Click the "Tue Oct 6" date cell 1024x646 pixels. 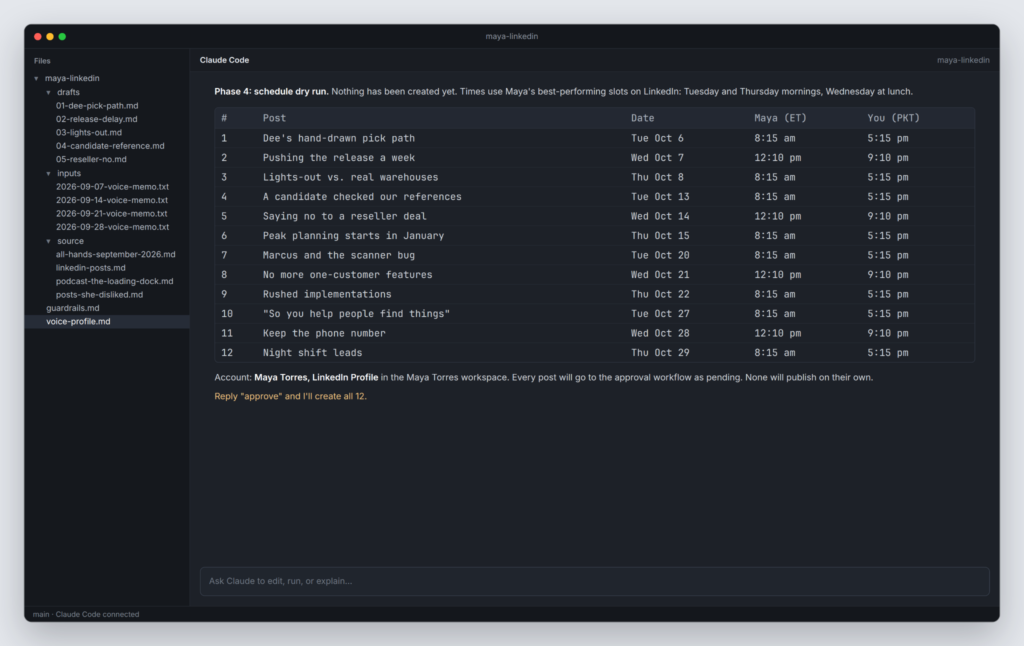(657, 138)
